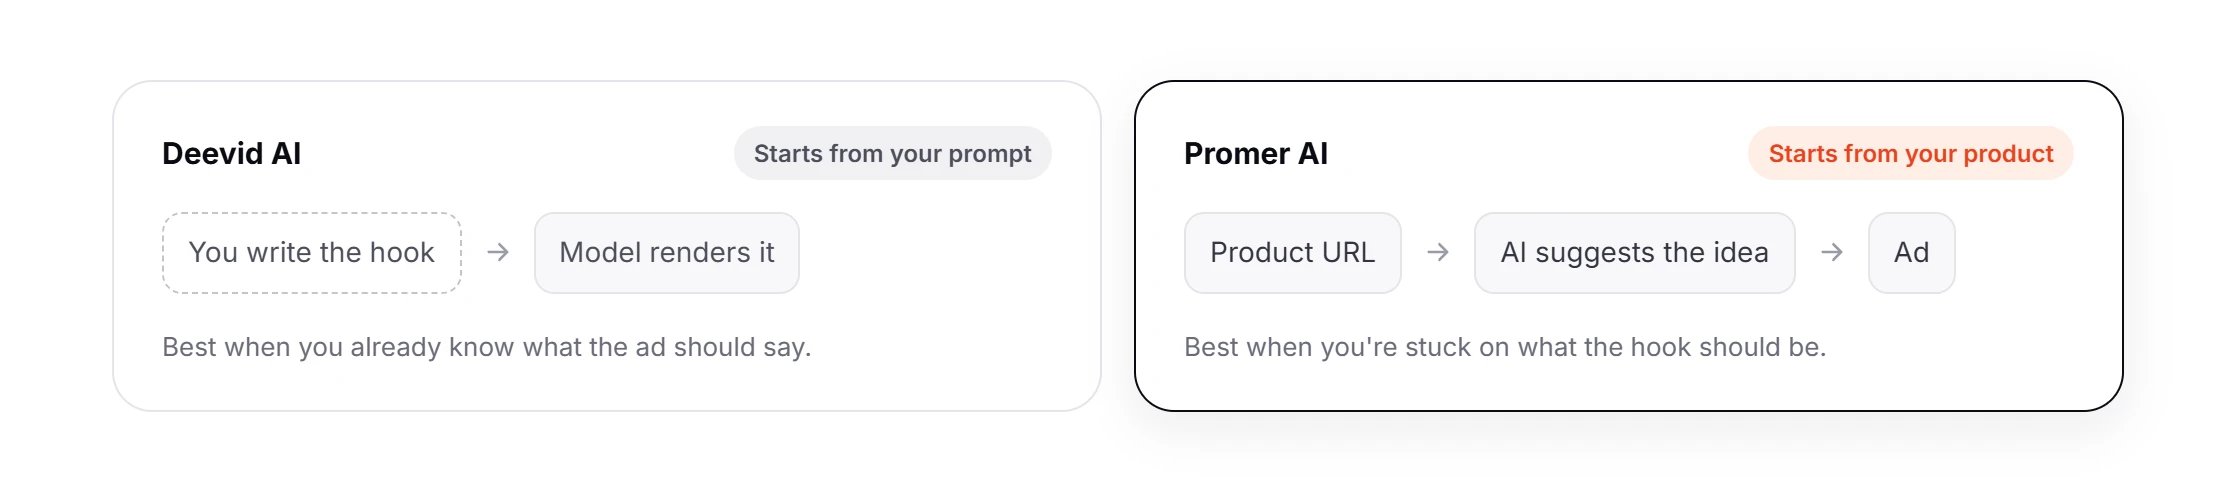Select the highlighted Promer AI comparison card
The width and height of the screenshot is (2236, 492).
(1629, 246)
